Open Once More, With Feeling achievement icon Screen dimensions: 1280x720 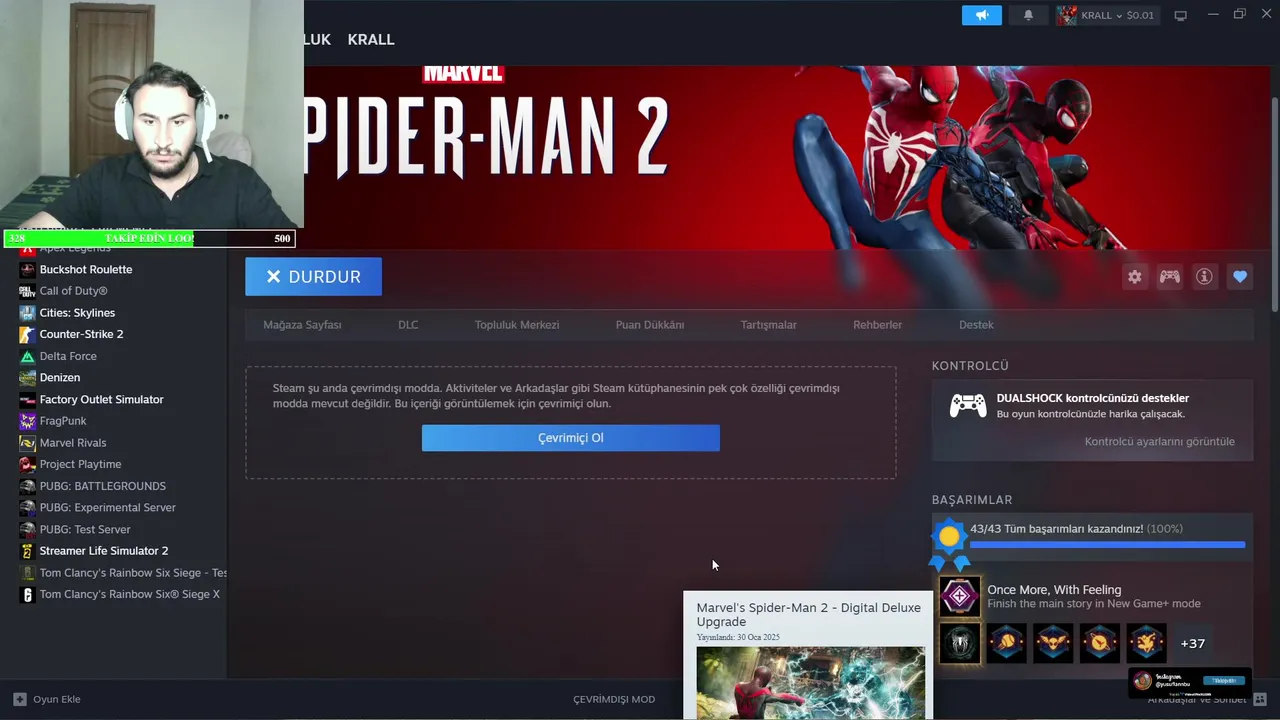tap(960, 597)
